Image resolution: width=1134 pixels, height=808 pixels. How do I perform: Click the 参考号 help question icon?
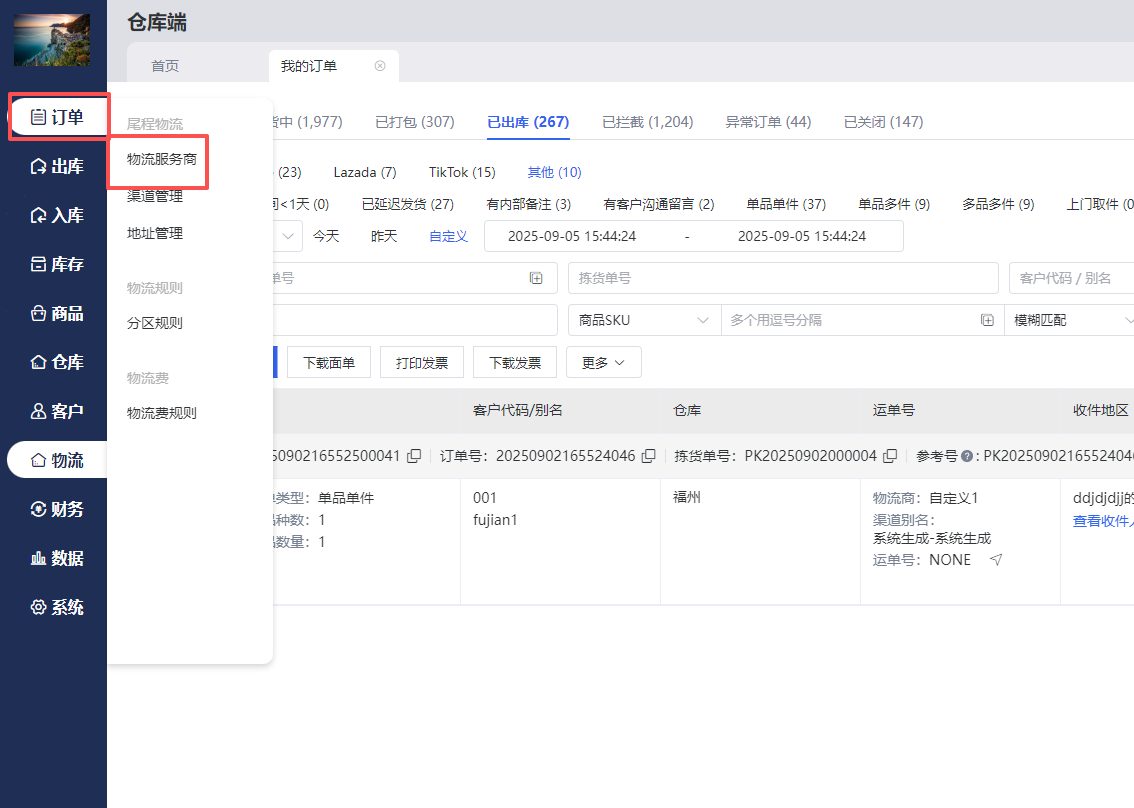(967, 456)
